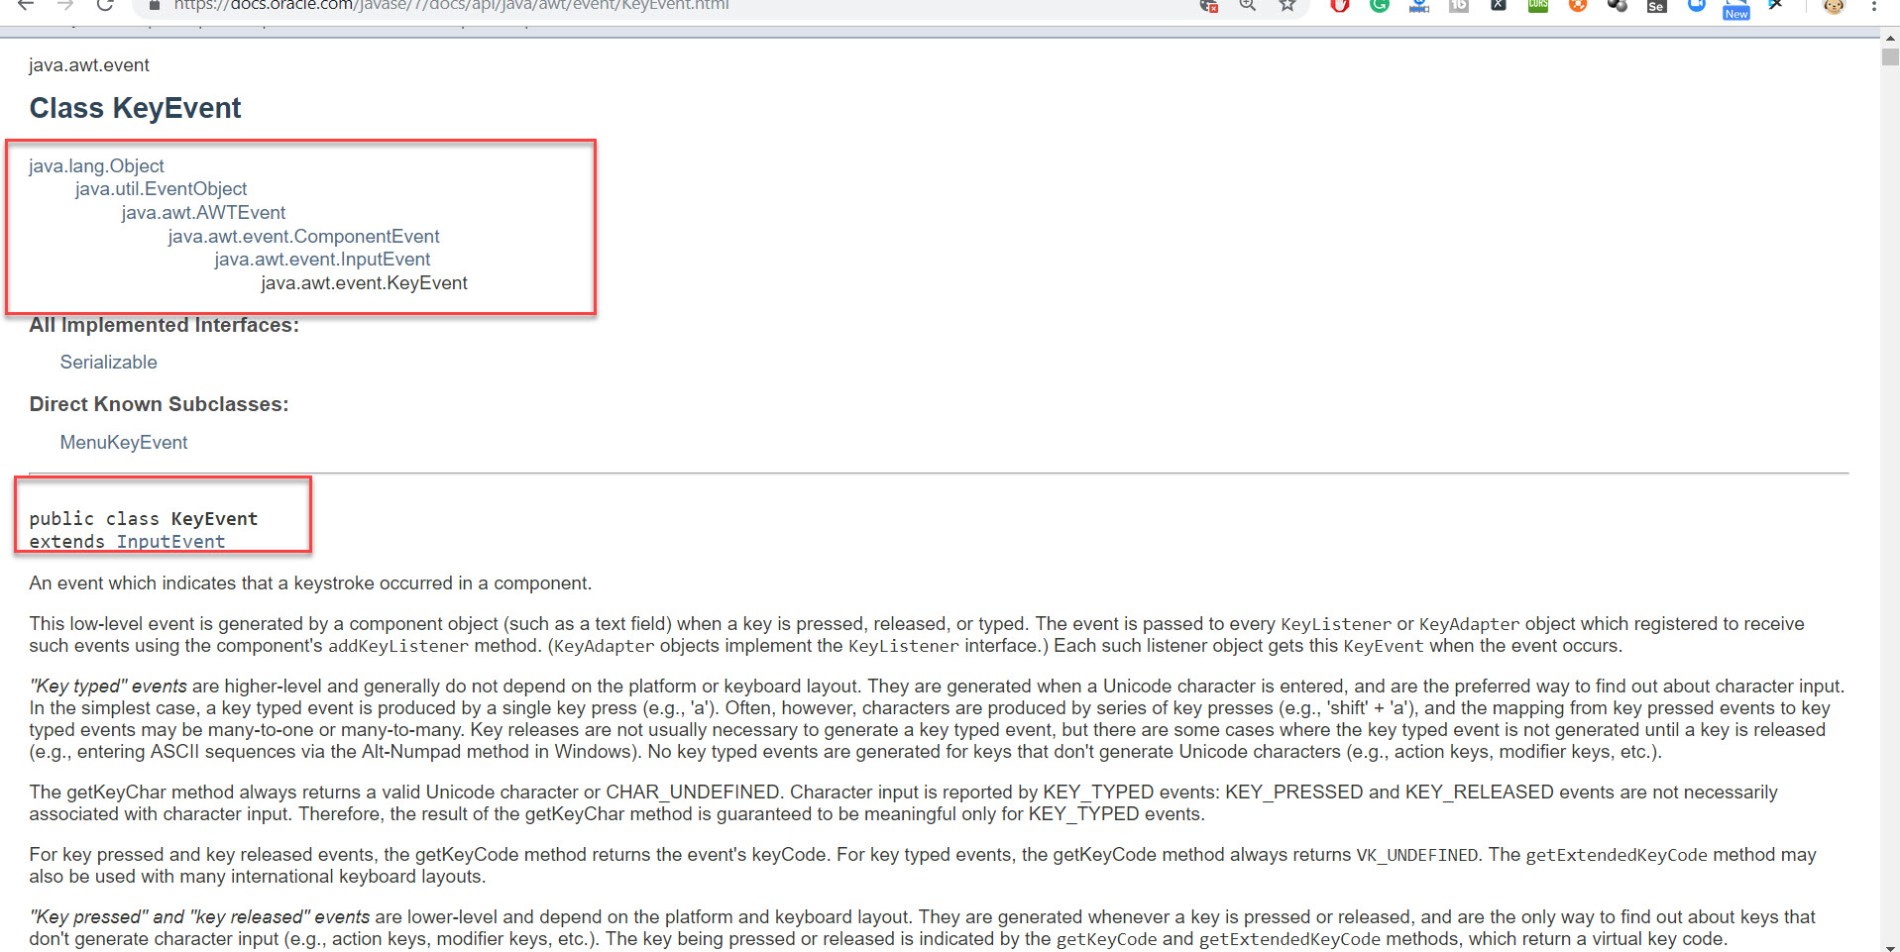Click the red AdBlock stop-hand extension icon

(x=1340, y=5)
